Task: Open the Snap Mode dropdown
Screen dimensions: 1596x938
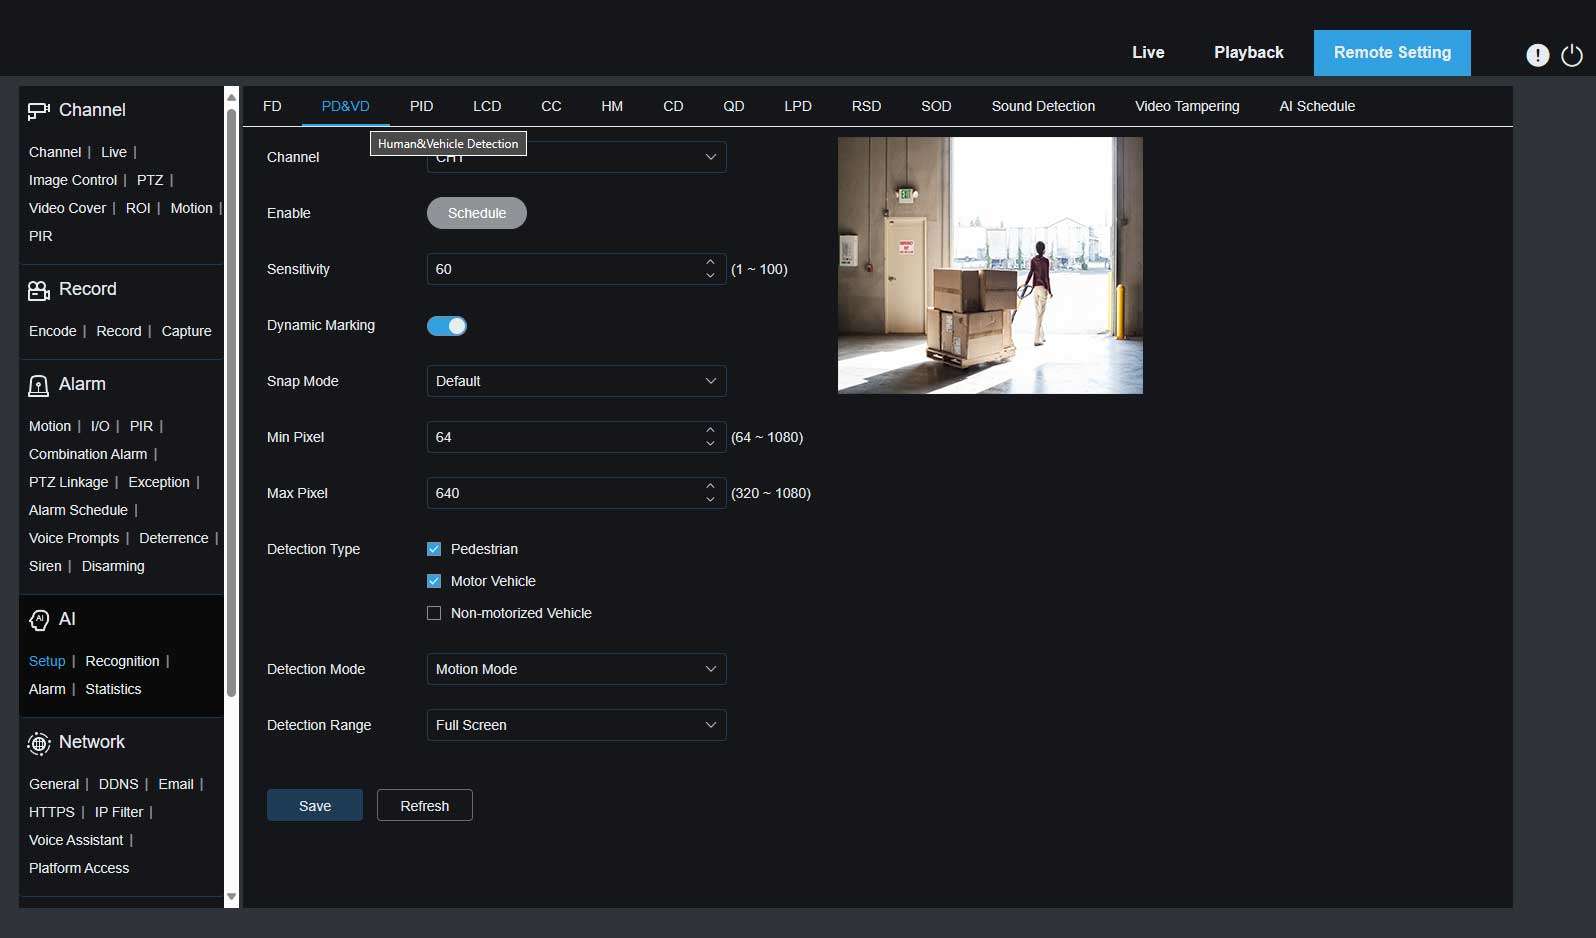Action: (x=576, y=381)
